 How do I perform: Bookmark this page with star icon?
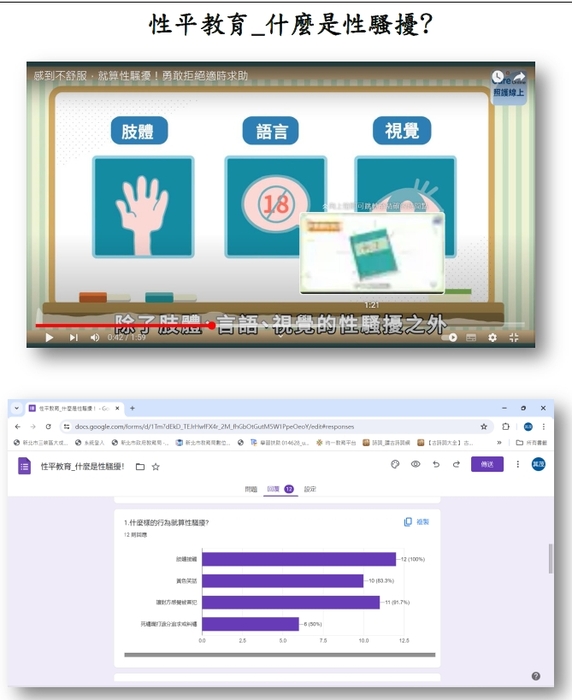pyautogui.click(x=484, y=426)
